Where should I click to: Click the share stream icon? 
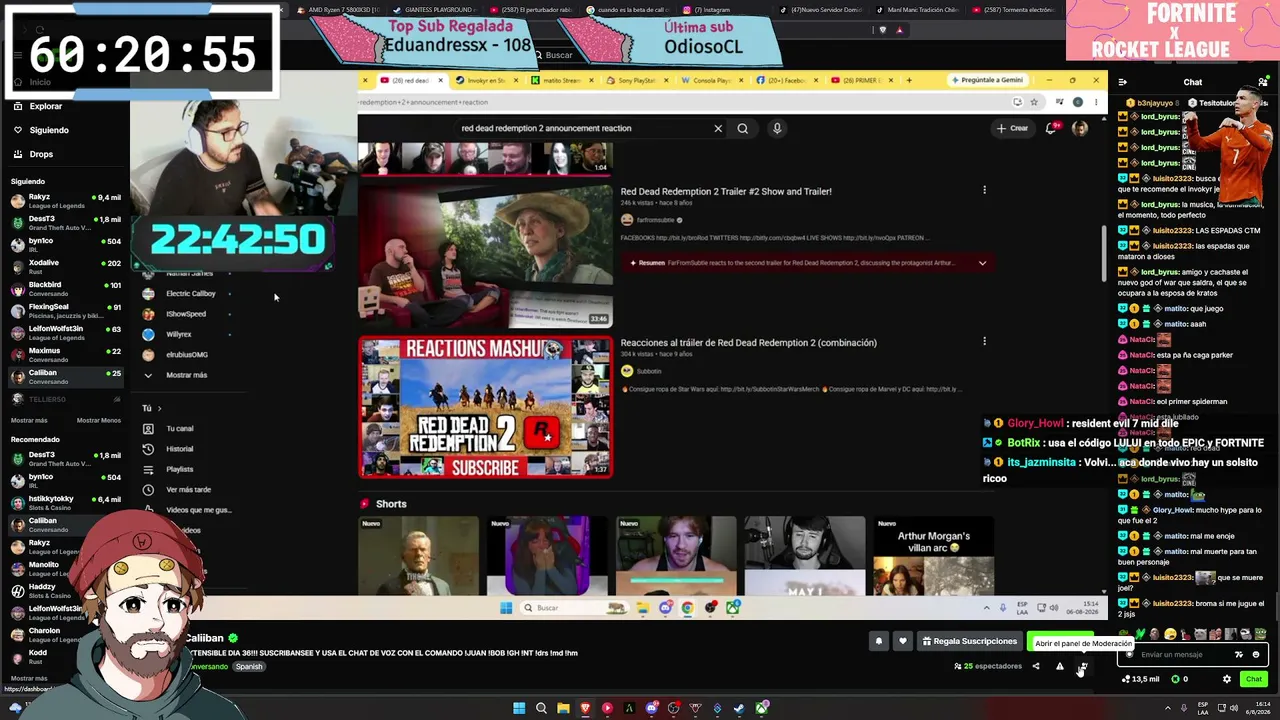(x=1036, y=666)
